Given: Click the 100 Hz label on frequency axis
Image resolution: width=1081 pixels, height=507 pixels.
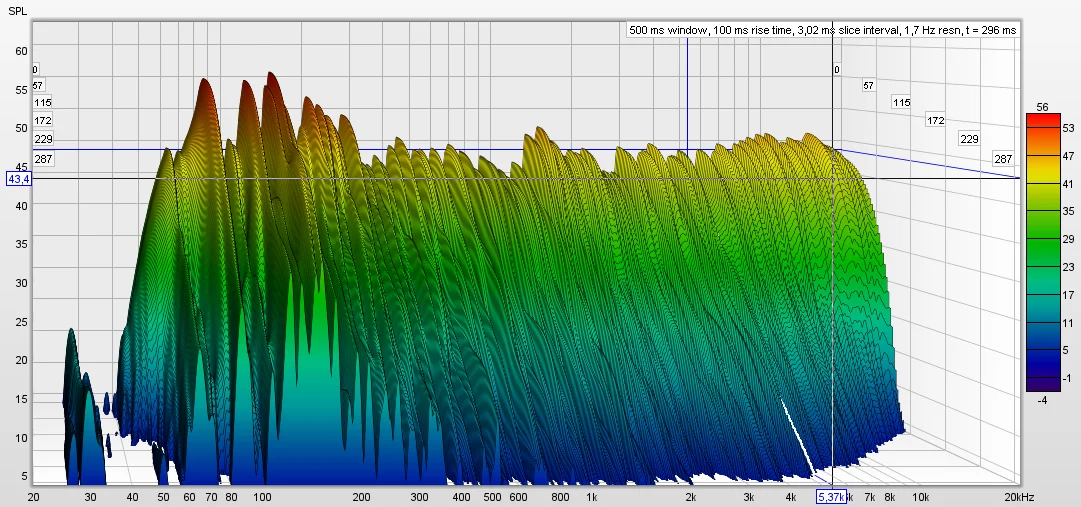Looking at the screenshot, I should click(262, 497).
